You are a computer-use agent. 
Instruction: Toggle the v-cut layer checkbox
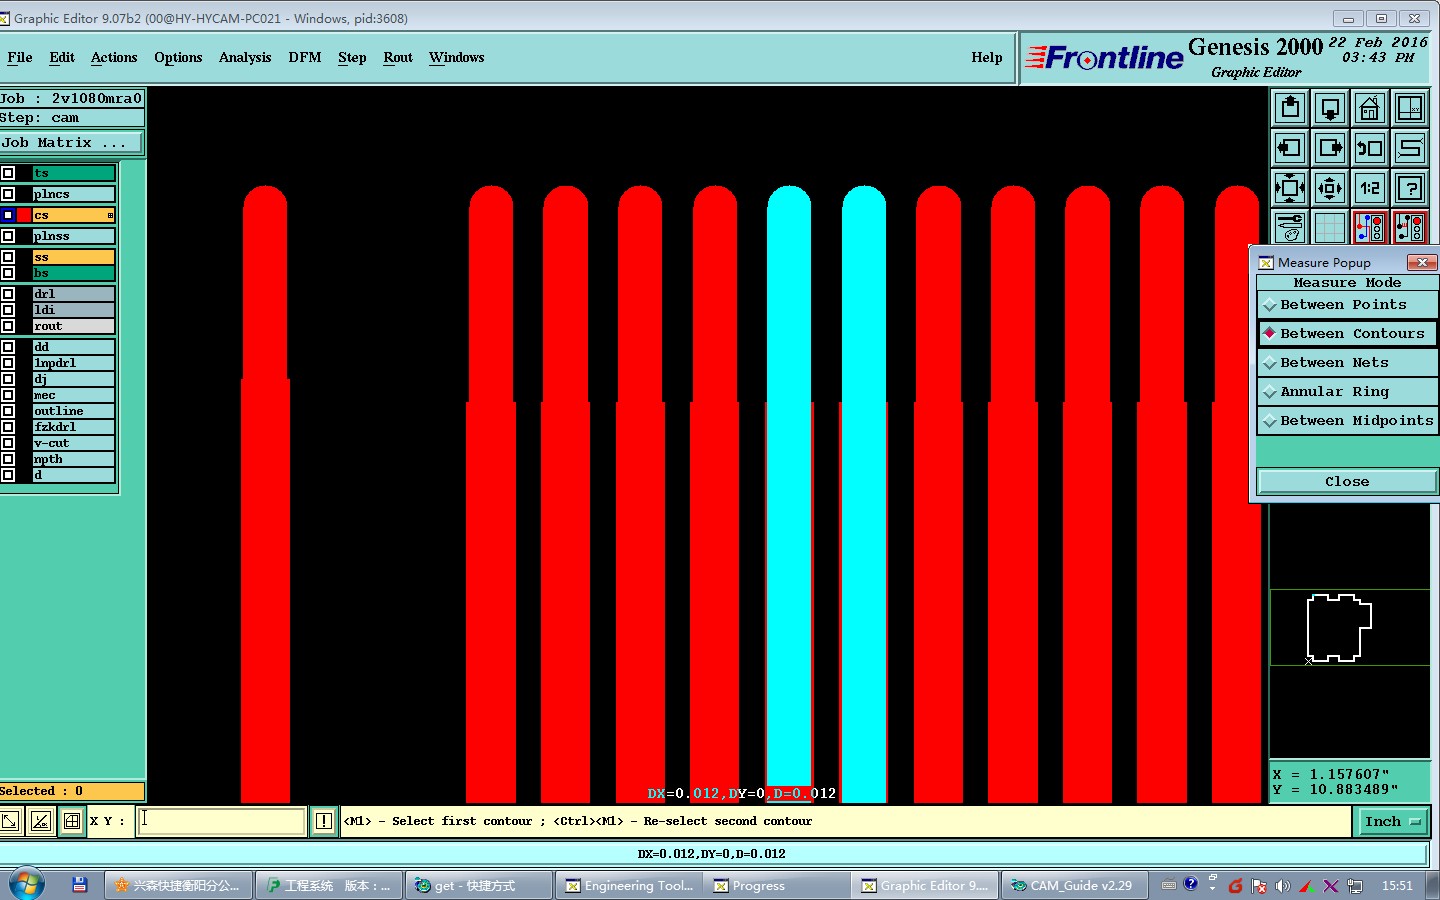tap(8, 443)
